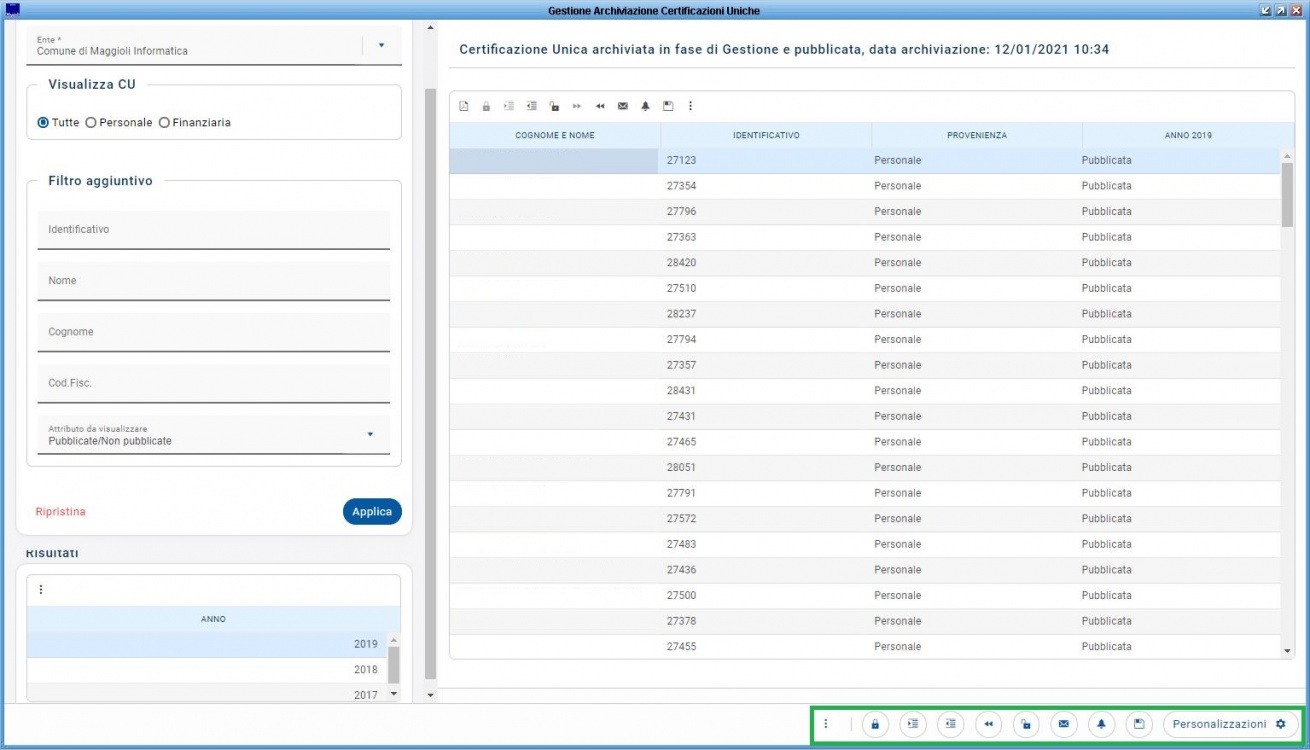Click the Ripristina link
The width and height of the screenshot is (1310, 750).
60,512
